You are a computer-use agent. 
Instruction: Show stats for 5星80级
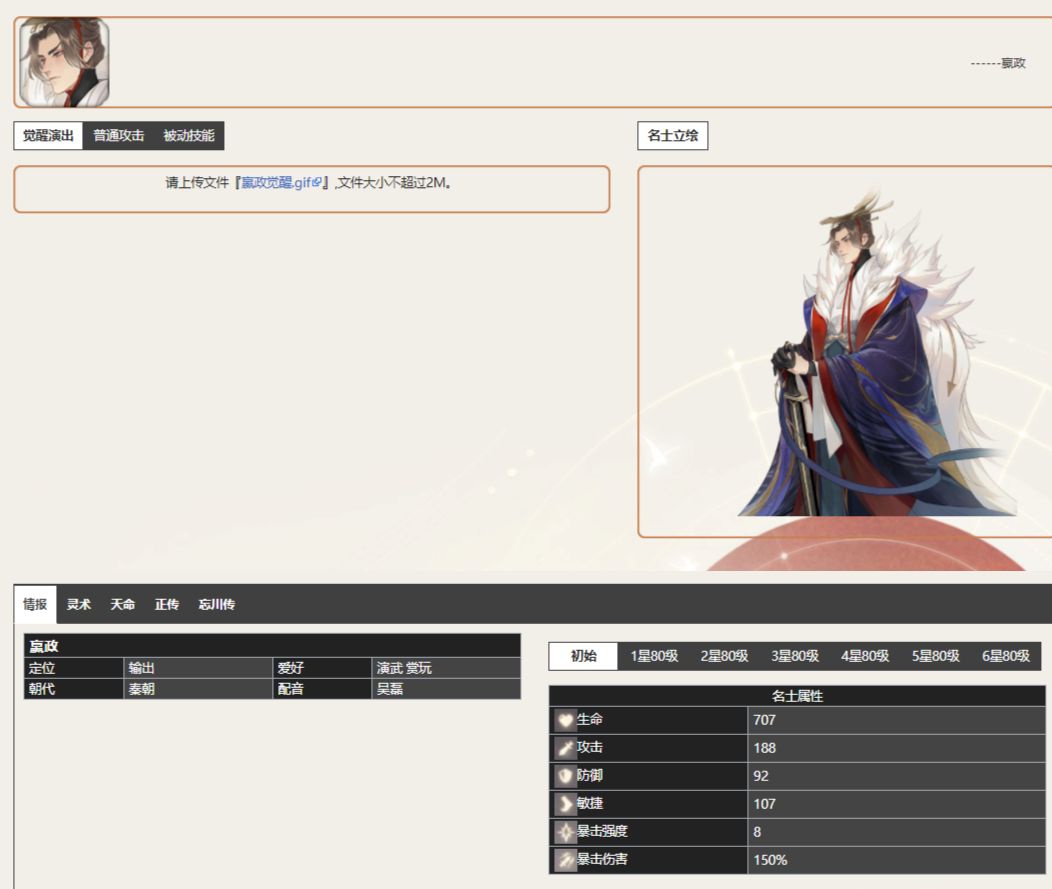(x=936, y=656)
